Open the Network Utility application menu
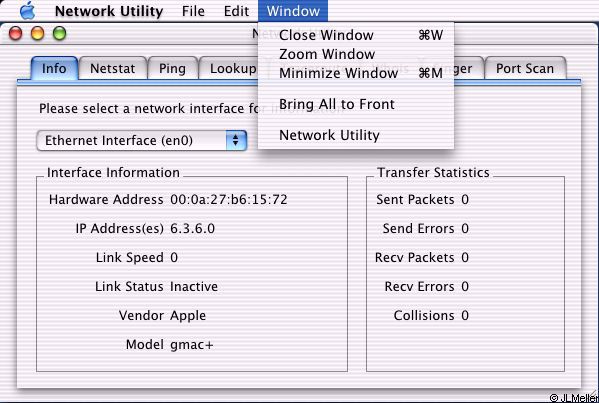The height and width of the screenshot is (403, 599). 109,11
